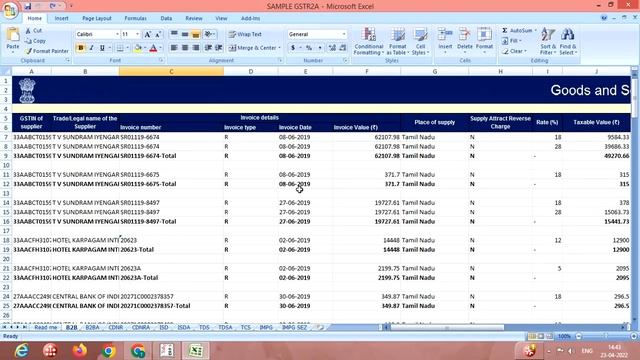This screenshot has height=360, width=640.
Task: Click the Copy command
Action: [x=36, y=41]
